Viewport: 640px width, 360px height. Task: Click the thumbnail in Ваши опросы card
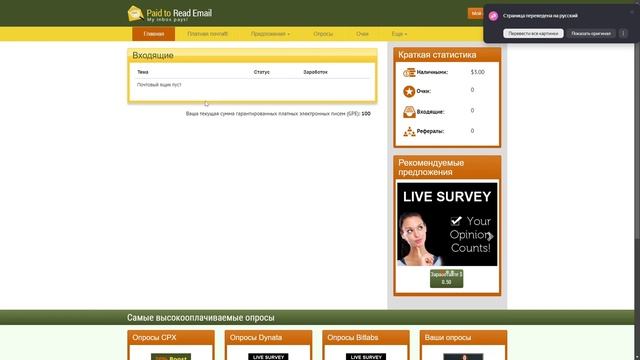463,357
